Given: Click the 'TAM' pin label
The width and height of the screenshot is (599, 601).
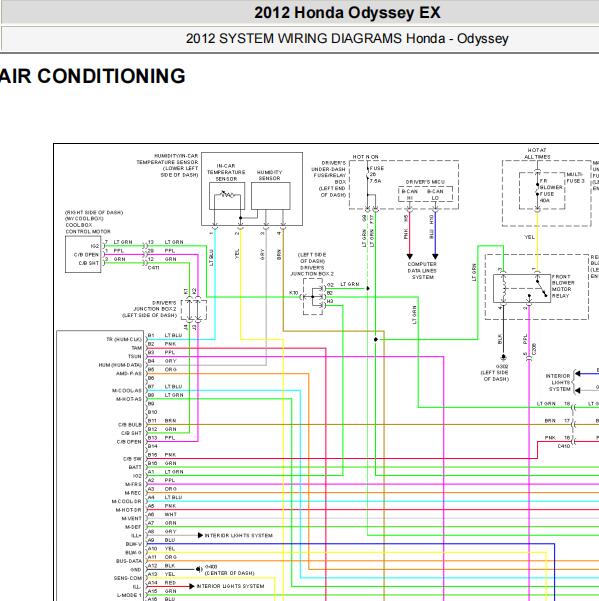Looking at the screenshot, I should tap(136, 348).
